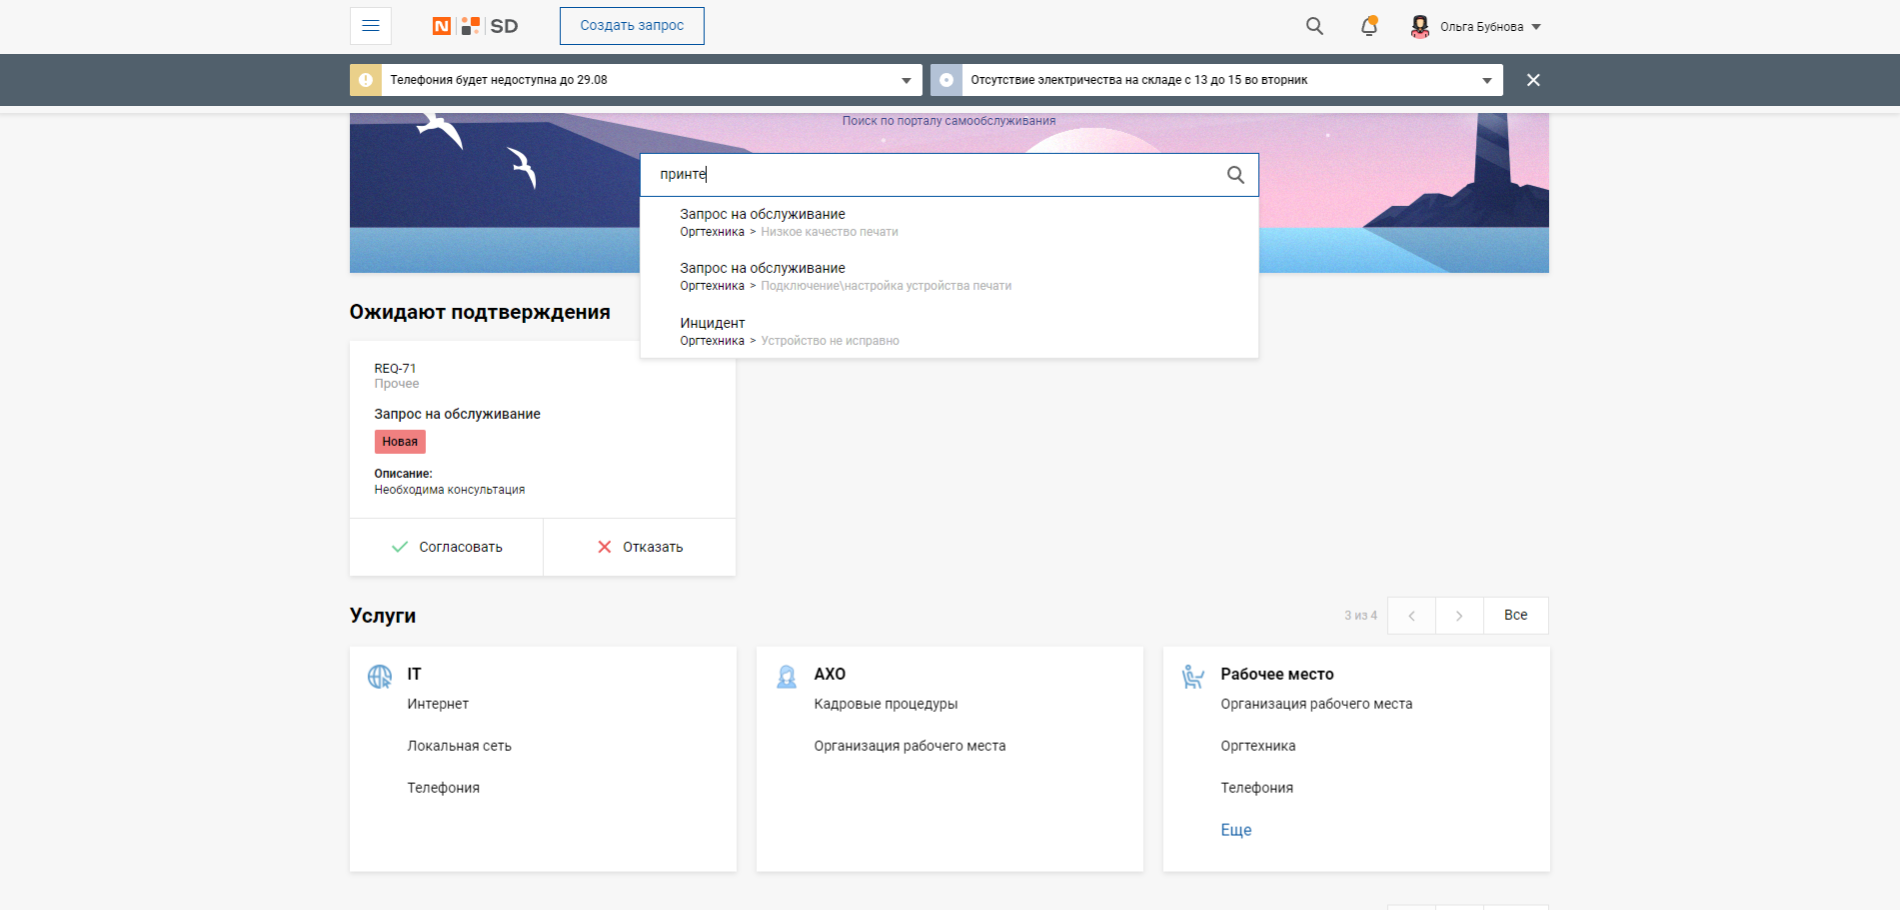This screenshot has width=1900, height=910.
Task: Select the 'Подключение\настройка устройства печати' suggestion
Action: click(949, 277)
